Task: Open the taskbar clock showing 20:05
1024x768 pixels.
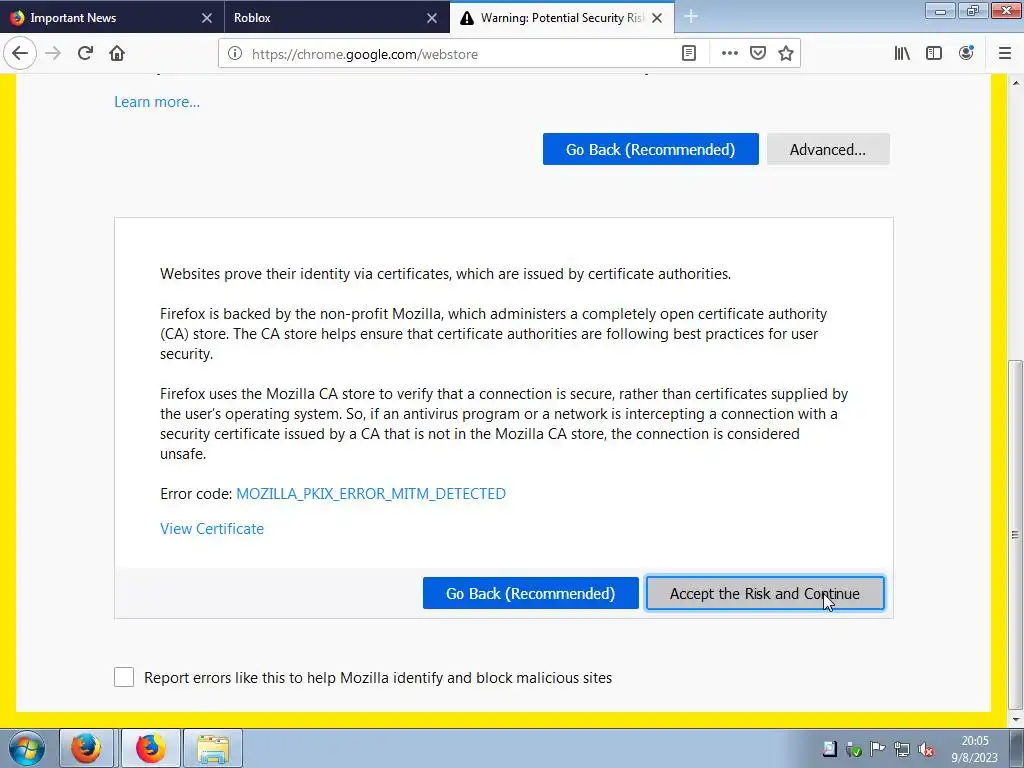Action: pos(974,748)
